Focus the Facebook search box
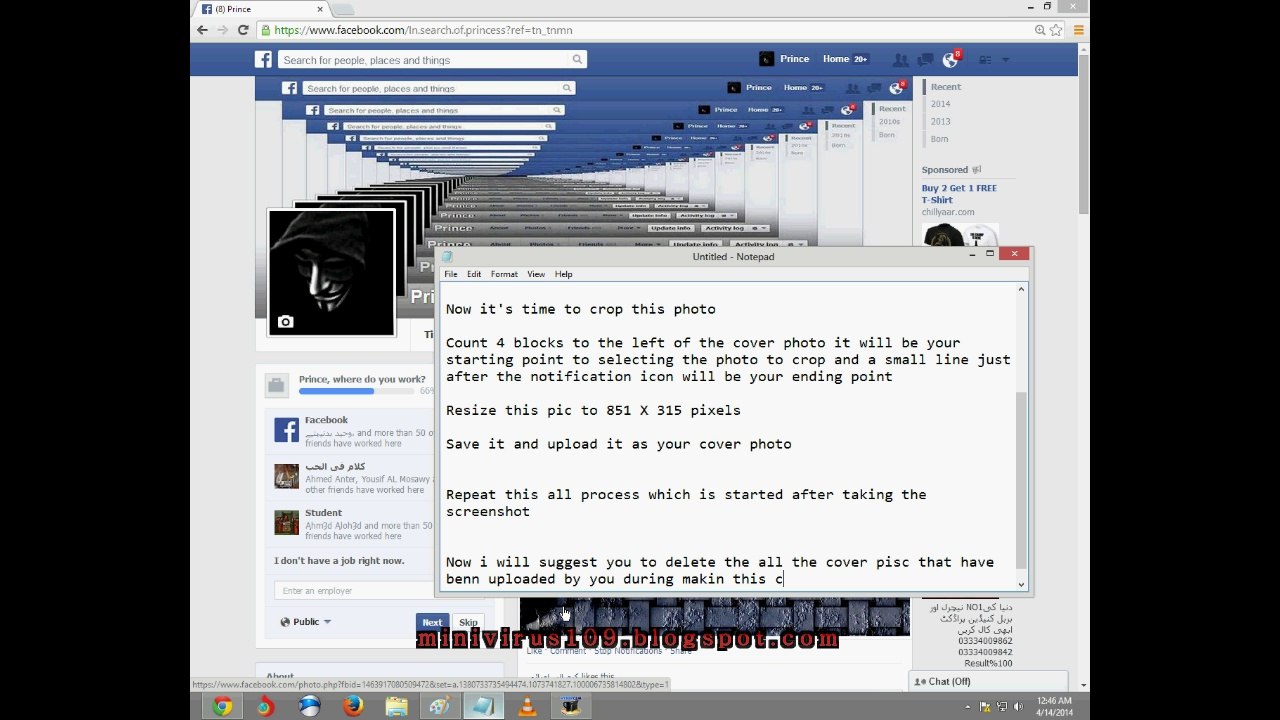This screenshot has height=720, width=1280. (432, 60)
